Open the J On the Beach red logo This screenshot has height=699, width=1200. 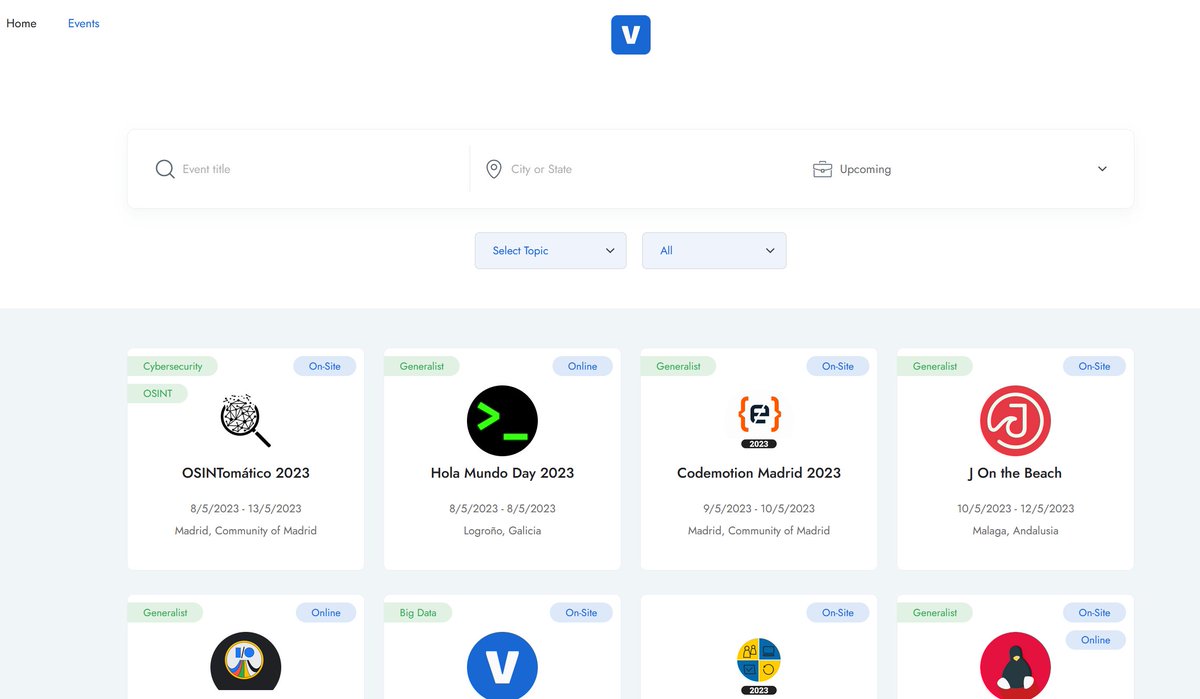(1015, 421)
